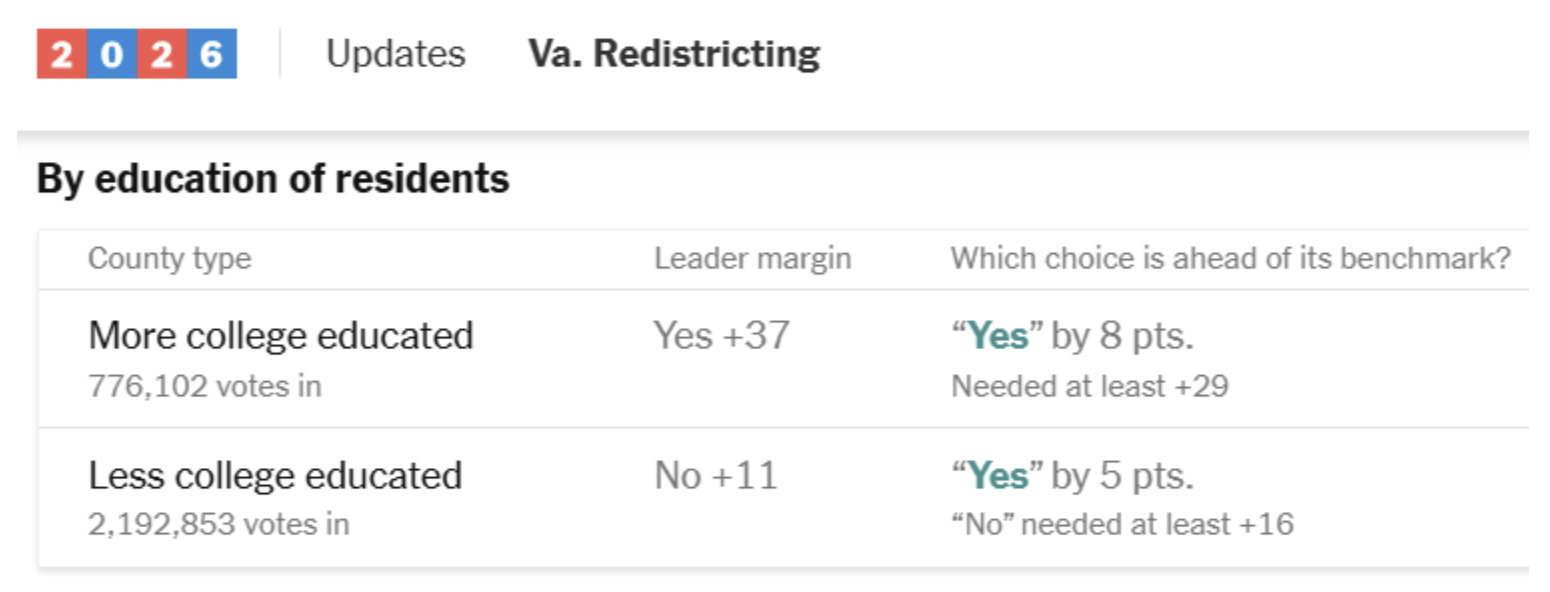
Task: Click the "By education of residents" heading
Action: (273, 179)
